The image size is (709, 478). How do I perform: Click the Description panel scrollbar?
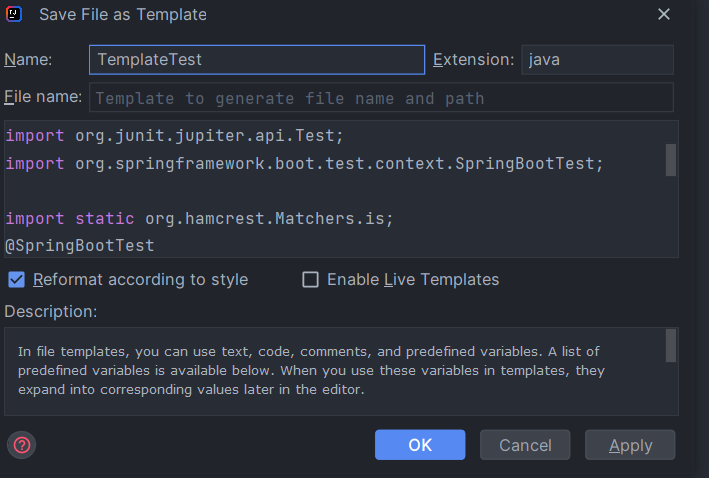point(671,346)
